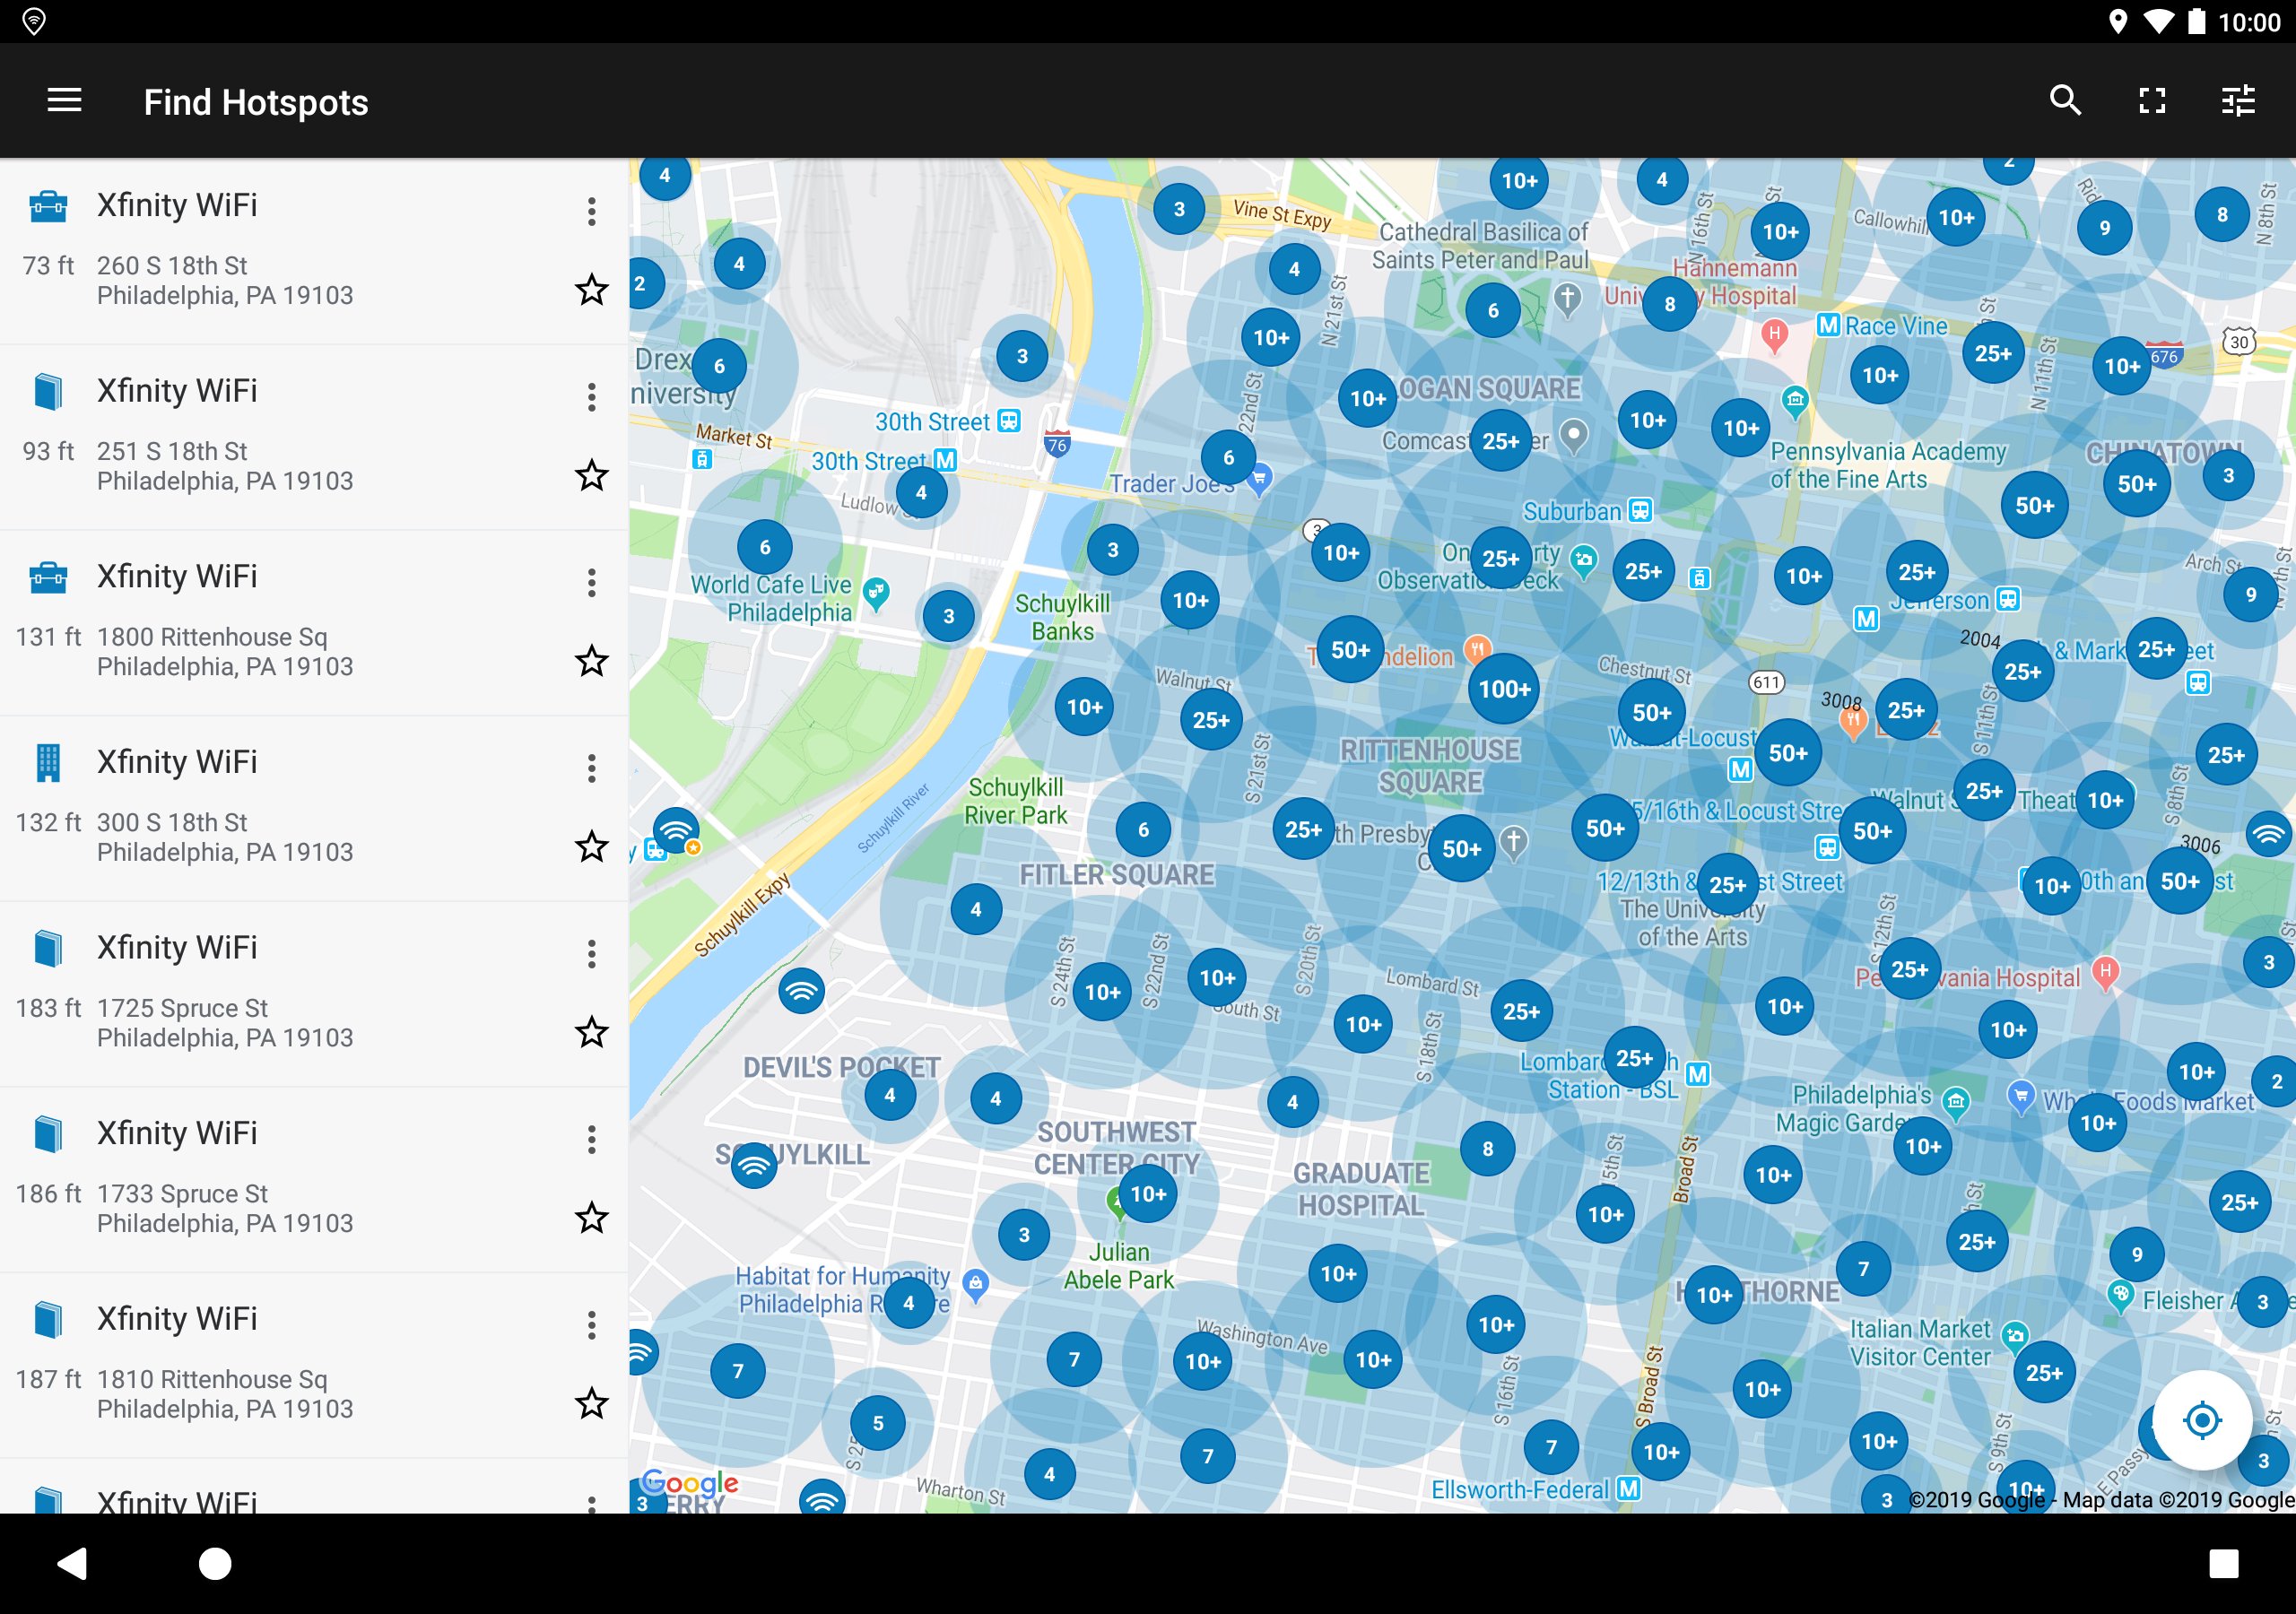Open overflow menu for 251 S 18th St
This screenshot has height=1614, width=2296.
pyautogui.click(x=591, y=397)
